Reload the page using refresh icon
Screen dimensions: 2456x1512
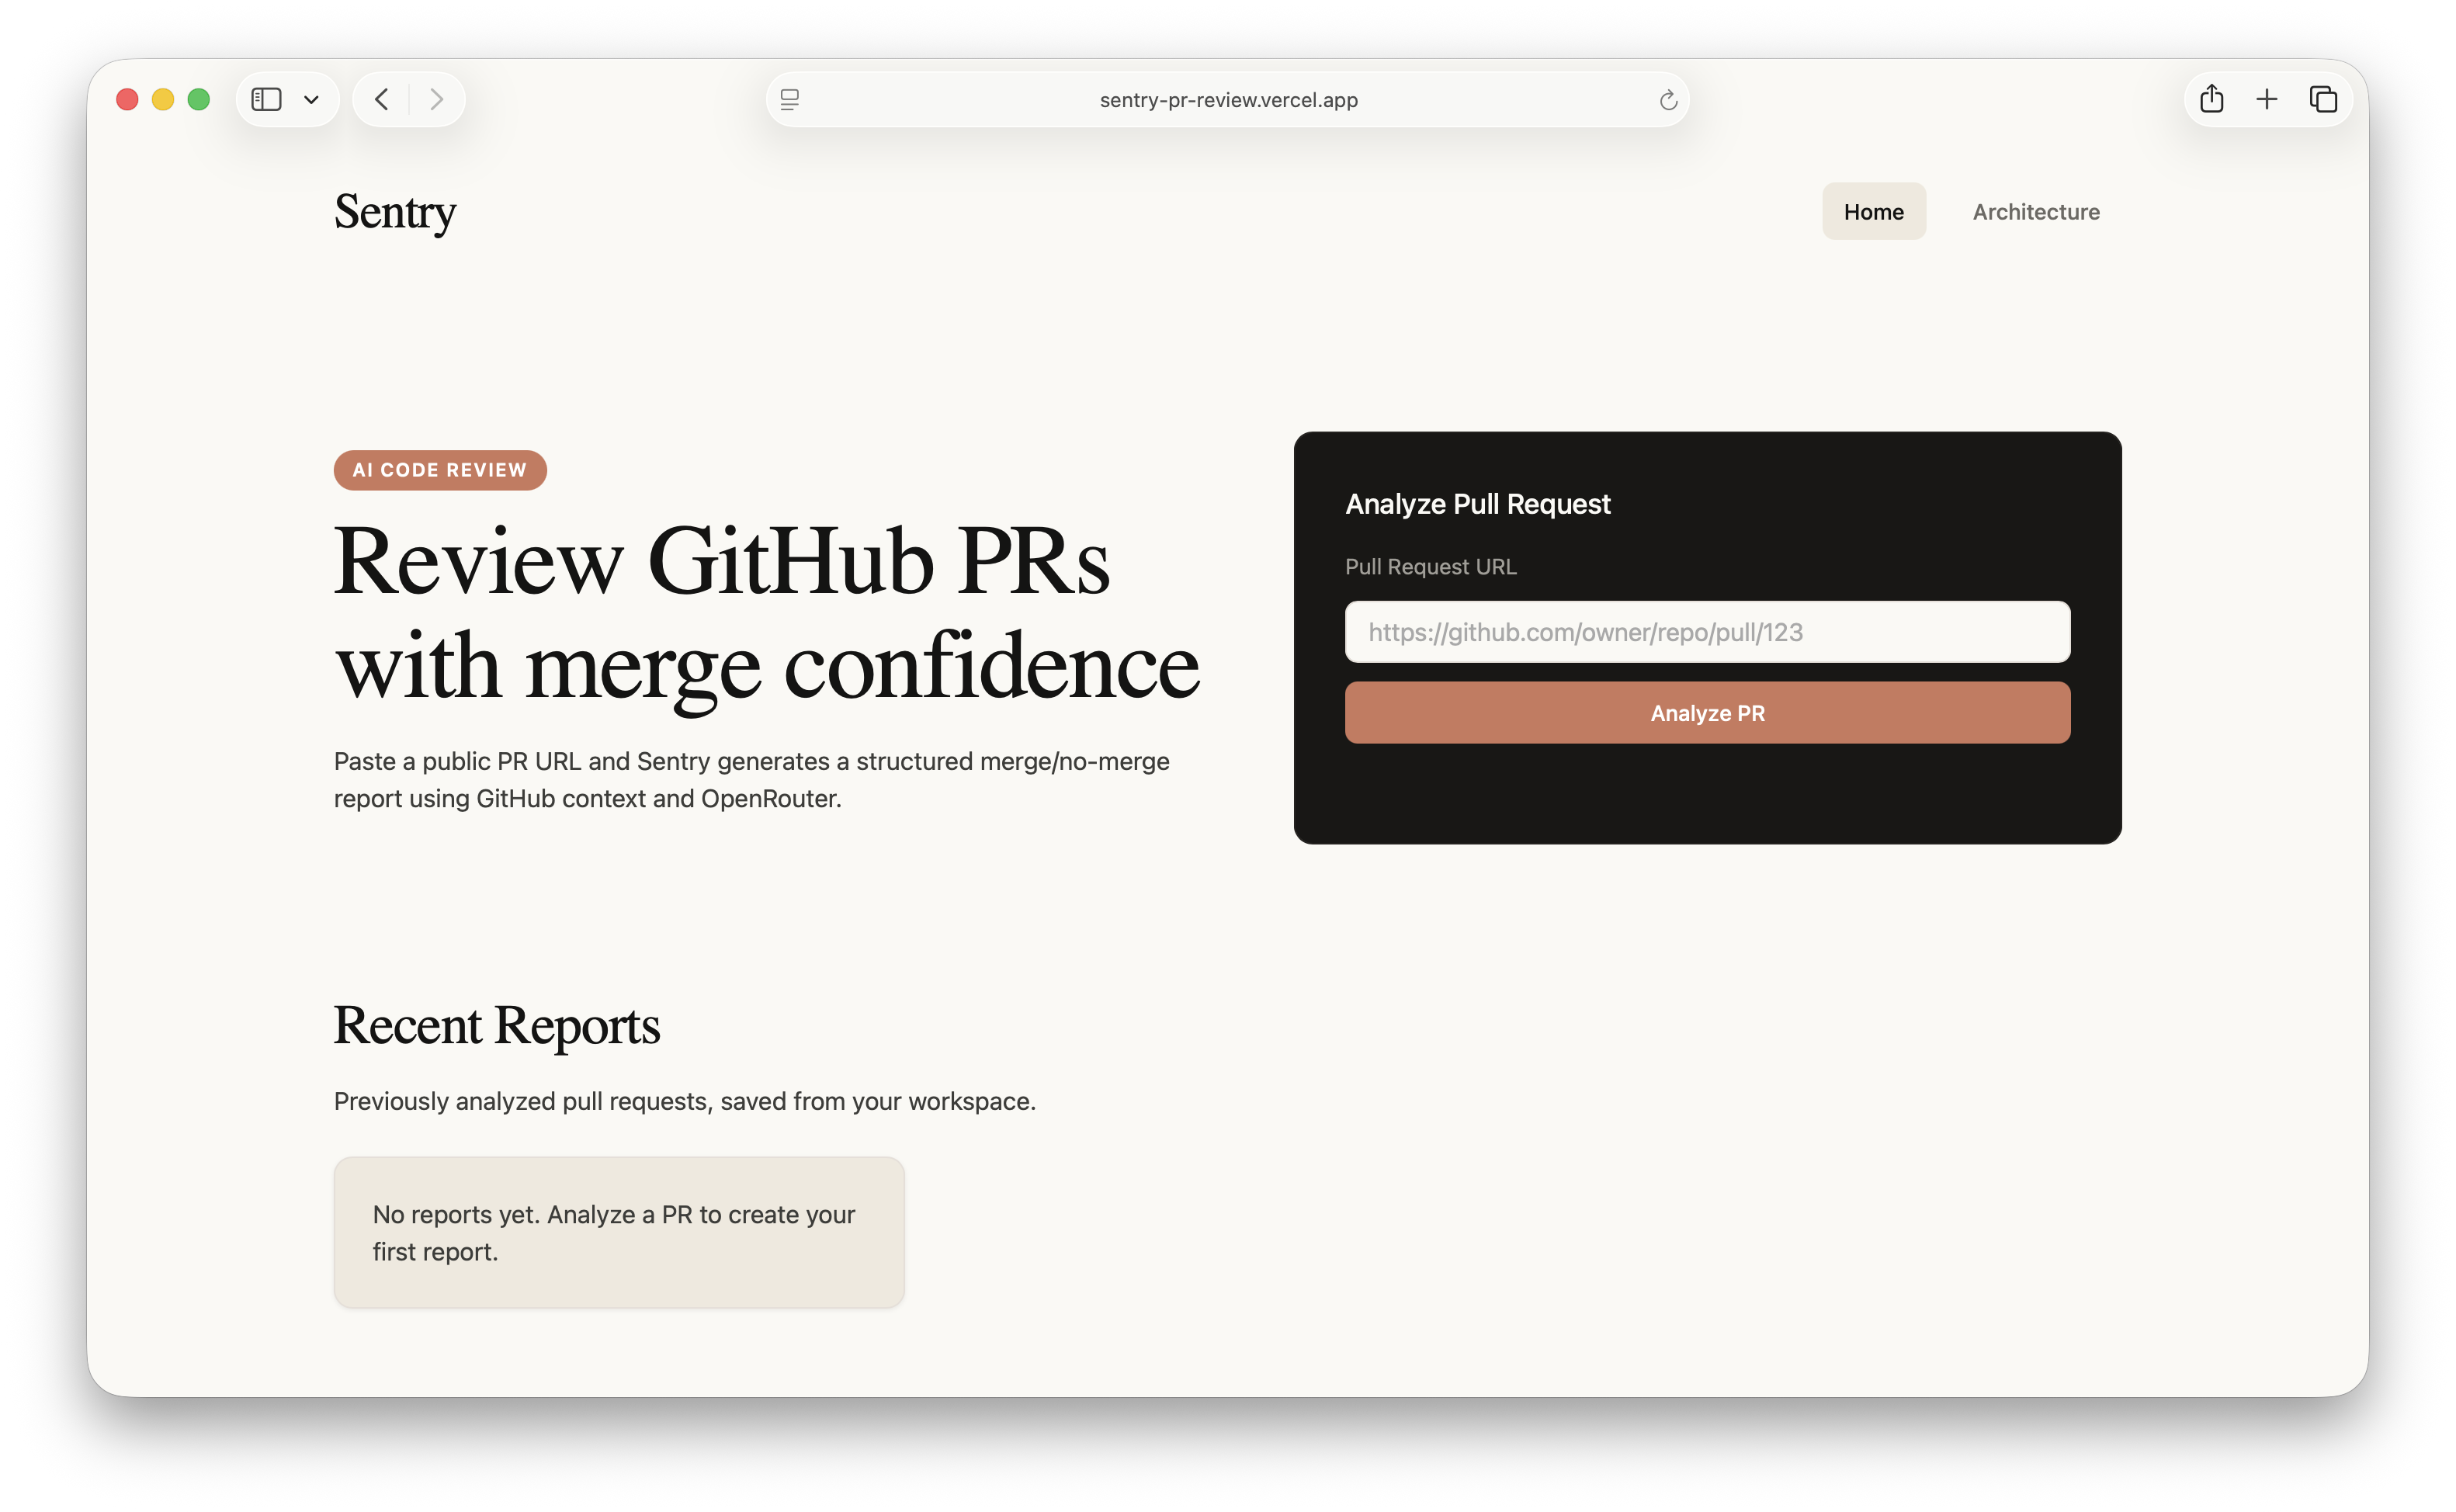[1668, 100]
